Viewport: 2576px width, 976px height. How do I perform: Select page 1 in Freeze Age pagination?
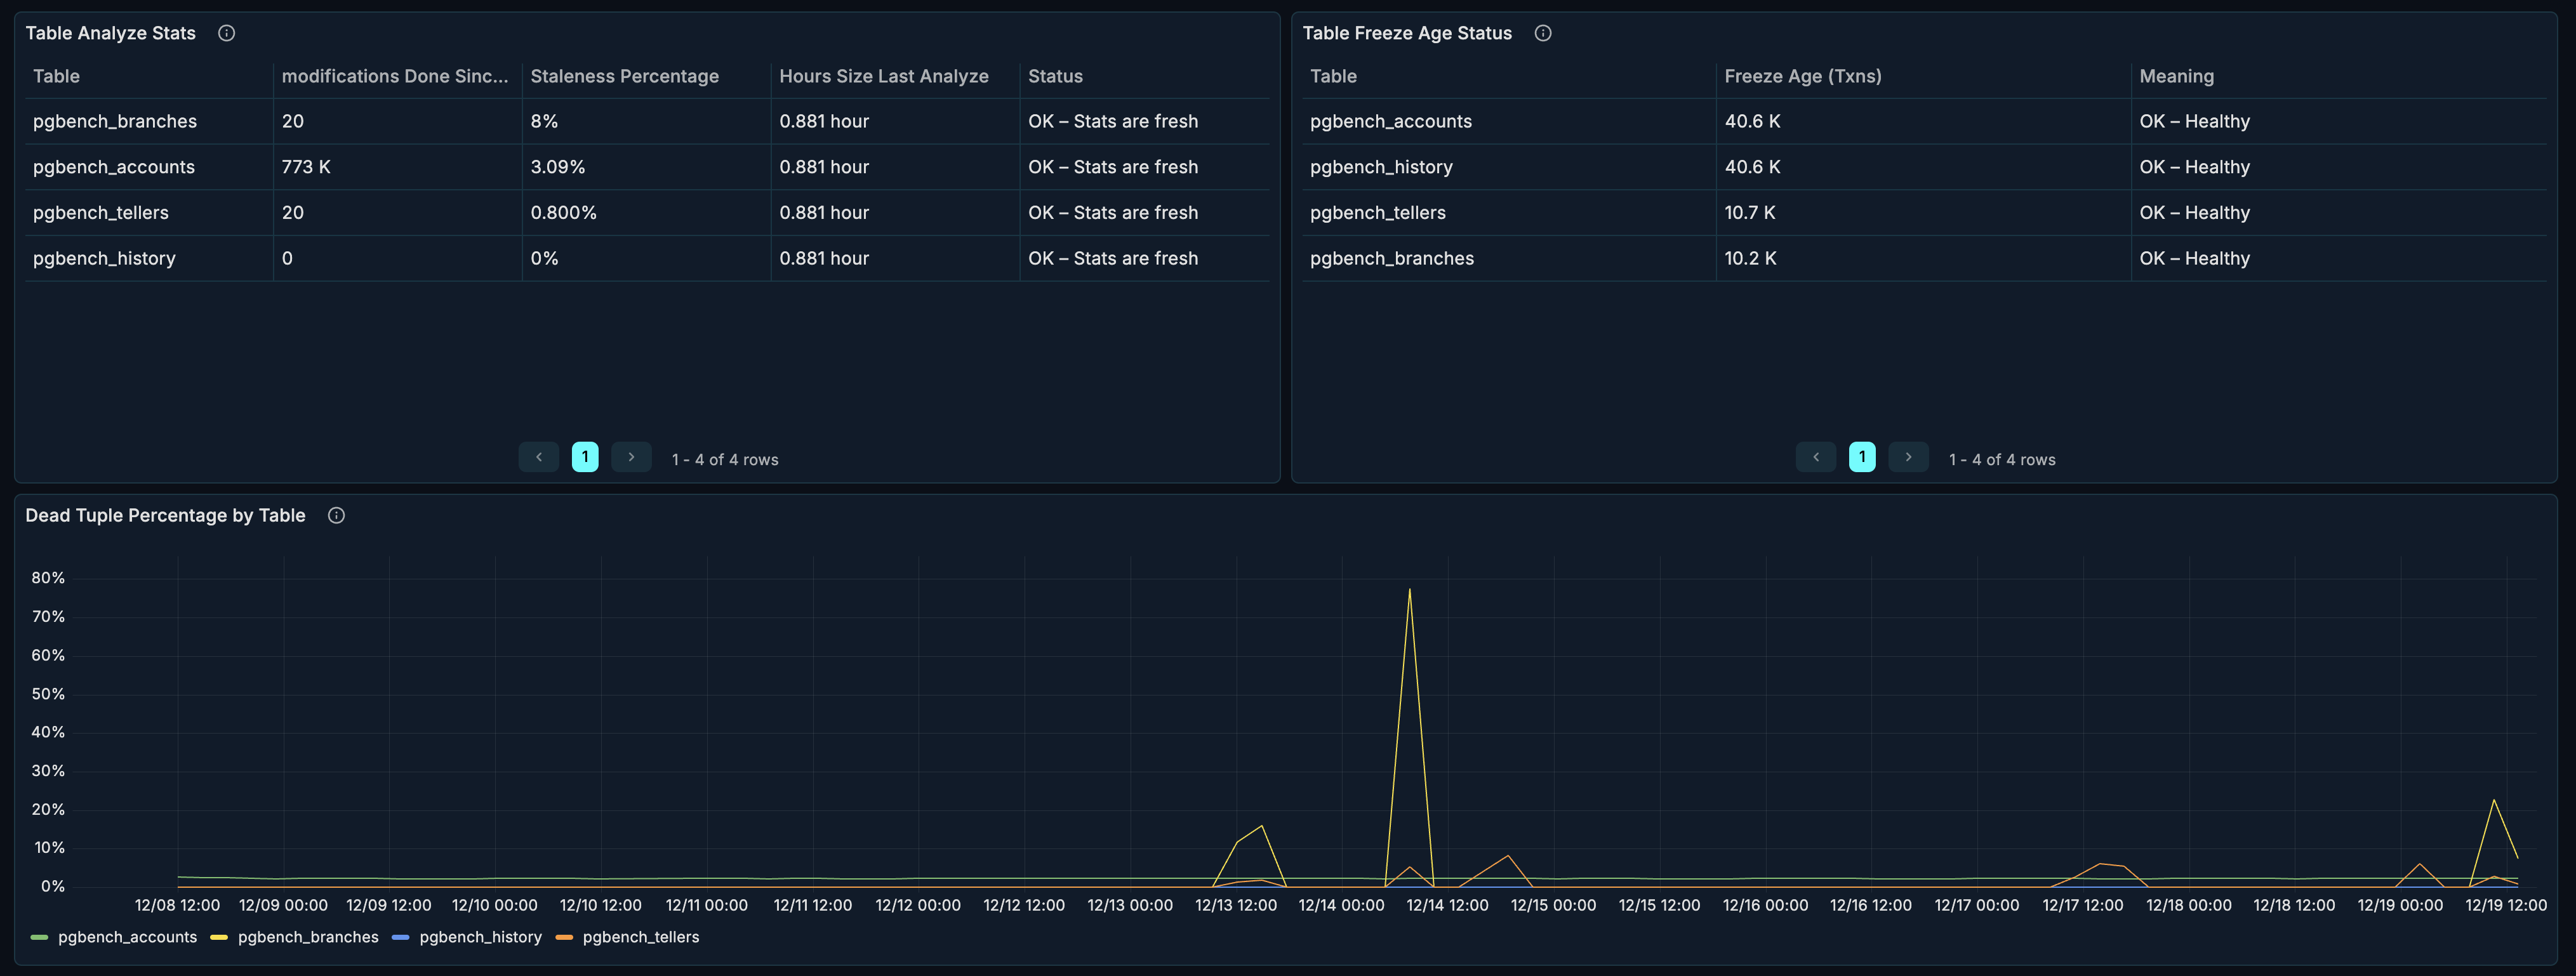1862,457
